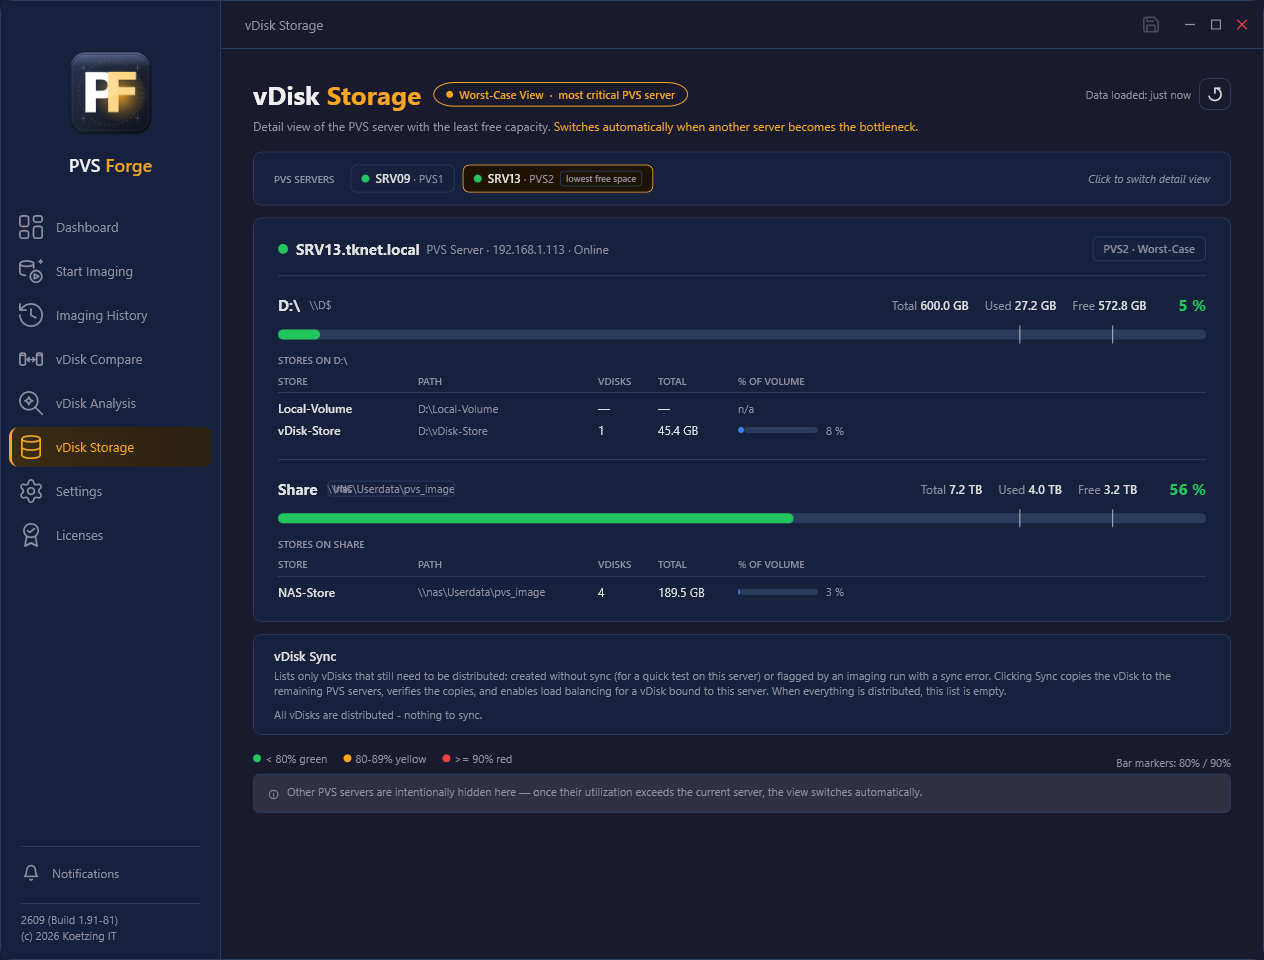The height and width of the screenshot is (960, 1264).
Task: Click the '>= 90% red' legend entry
Action: point(477,759)
